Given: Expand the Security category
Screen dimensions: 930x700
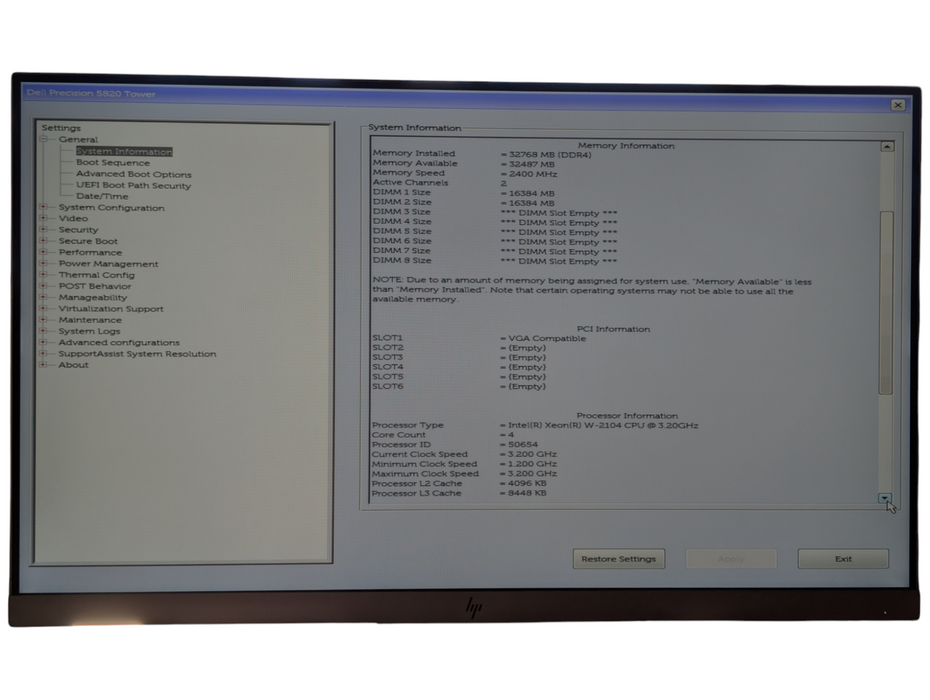Looking at the screenshot, I should [43, 230].
